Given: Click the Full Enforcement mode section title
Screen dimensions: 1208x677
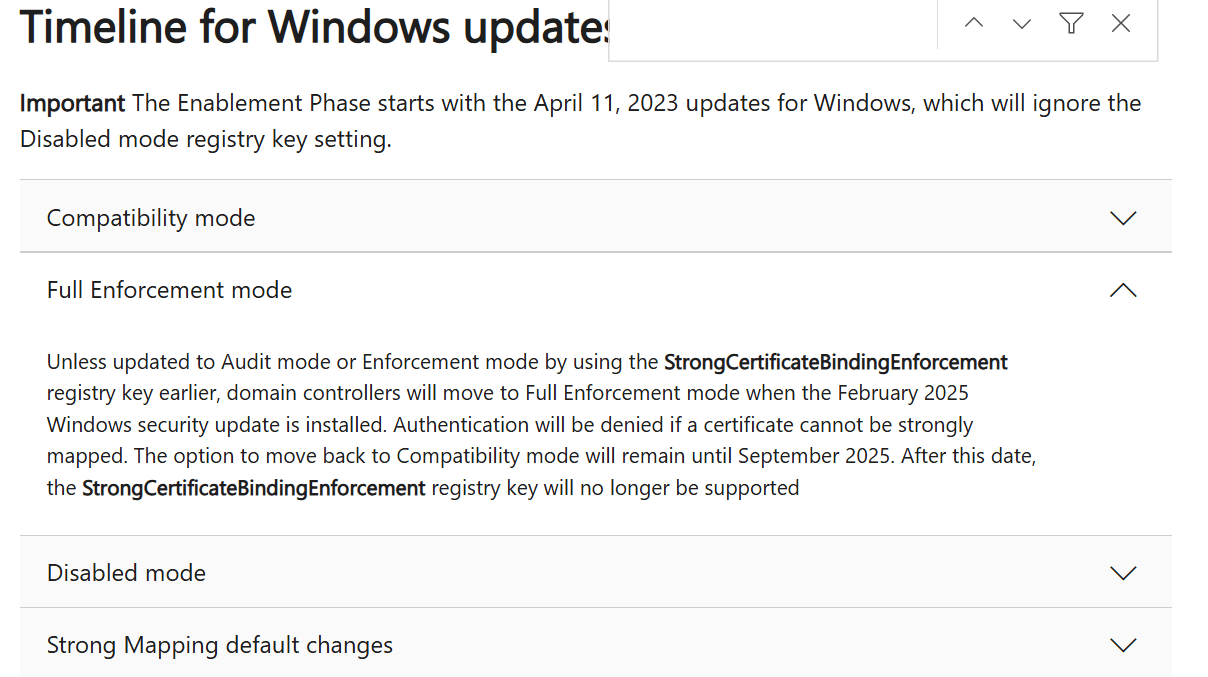Looking at the screenshot, I should click(x=170, y=290).
